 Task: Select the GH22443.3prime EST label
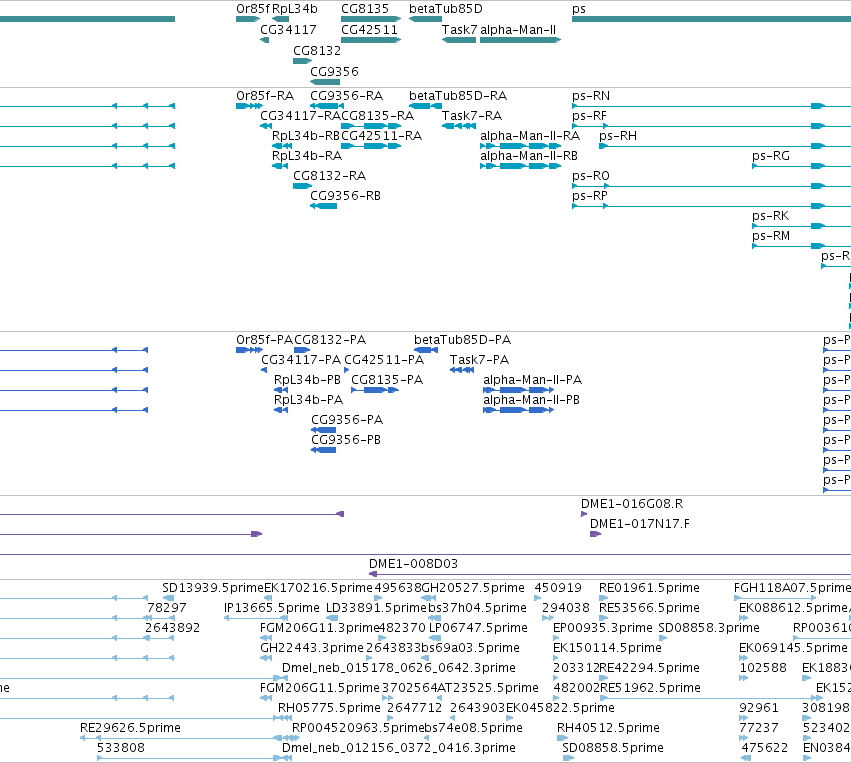(x=312, y=648)
